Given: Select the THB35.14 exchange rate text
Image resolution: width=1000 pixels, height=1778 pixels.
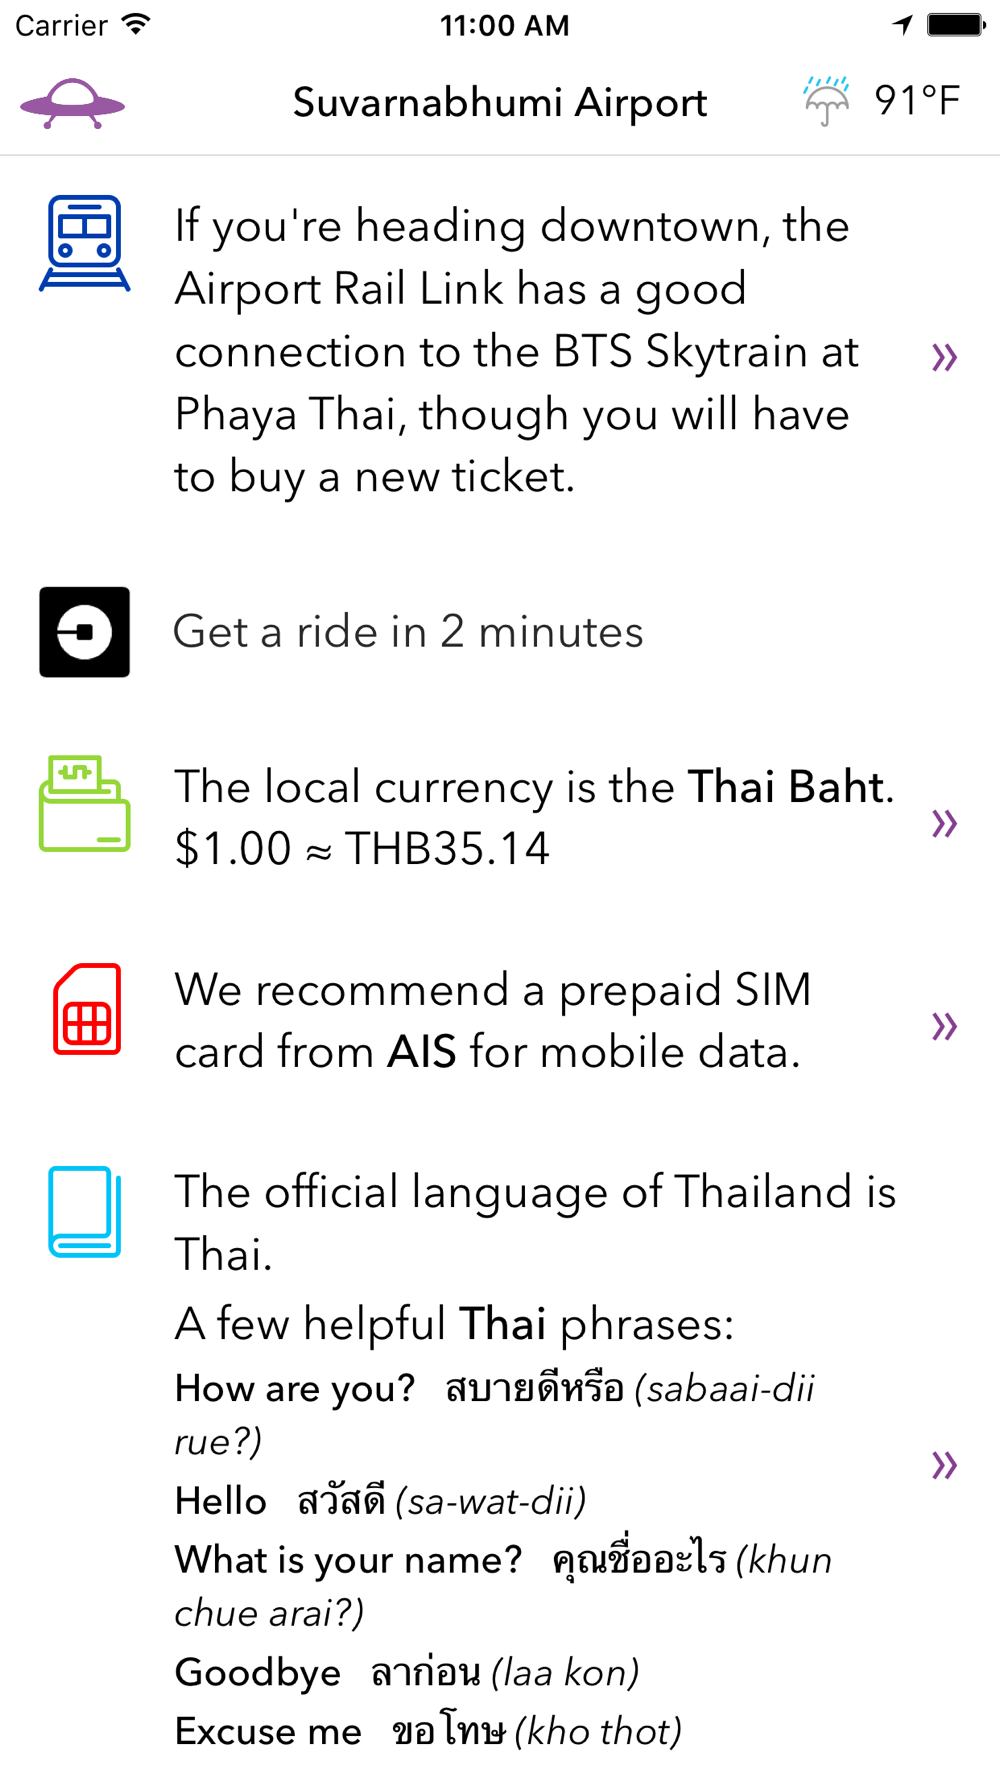Looking at the screenshot, I should pyautogui.click(x=448, y=849).
